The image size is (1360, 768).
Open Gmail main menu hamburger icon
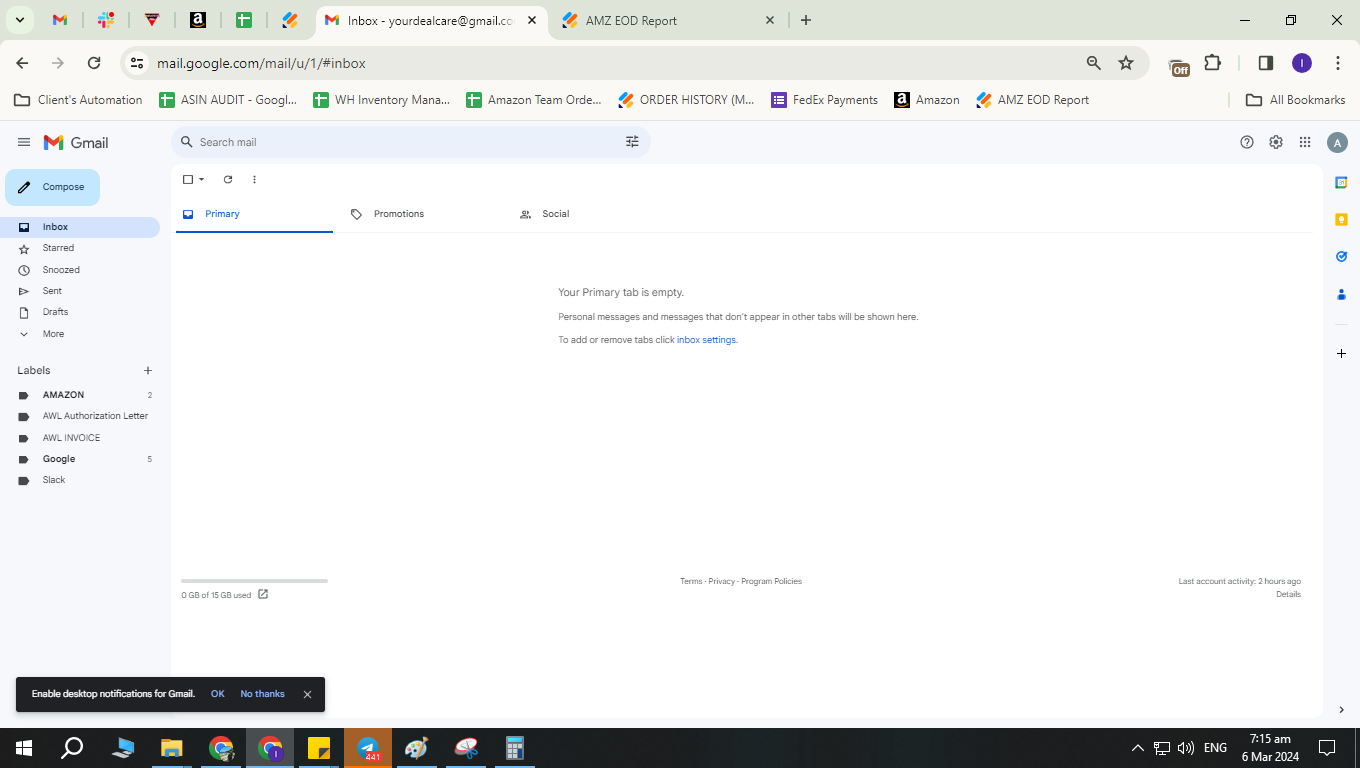tap(24, 143)
